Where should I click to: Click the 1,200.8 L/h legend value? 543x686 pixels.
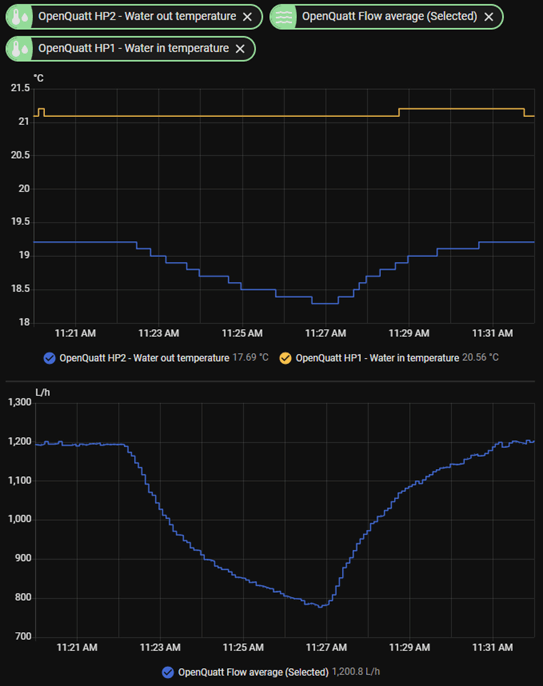(x=356, y=672)
